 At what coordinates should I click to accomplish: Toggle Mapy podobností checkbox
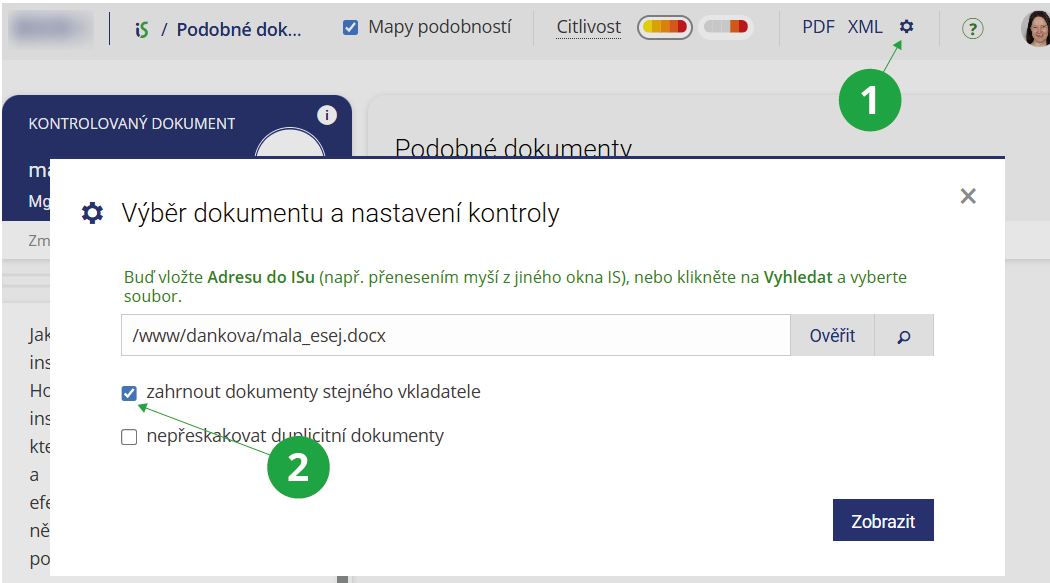pos(350,28)
